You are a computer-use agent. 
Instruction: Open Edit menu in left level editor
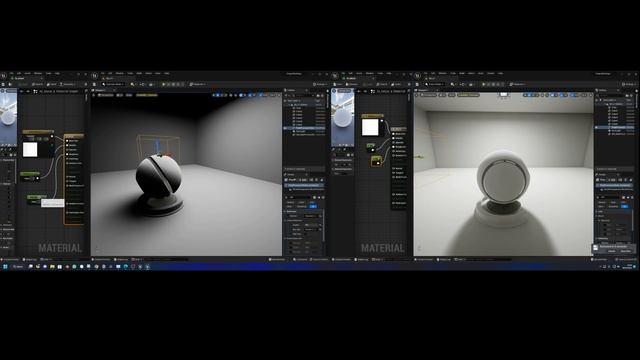[x=110, y=73]
